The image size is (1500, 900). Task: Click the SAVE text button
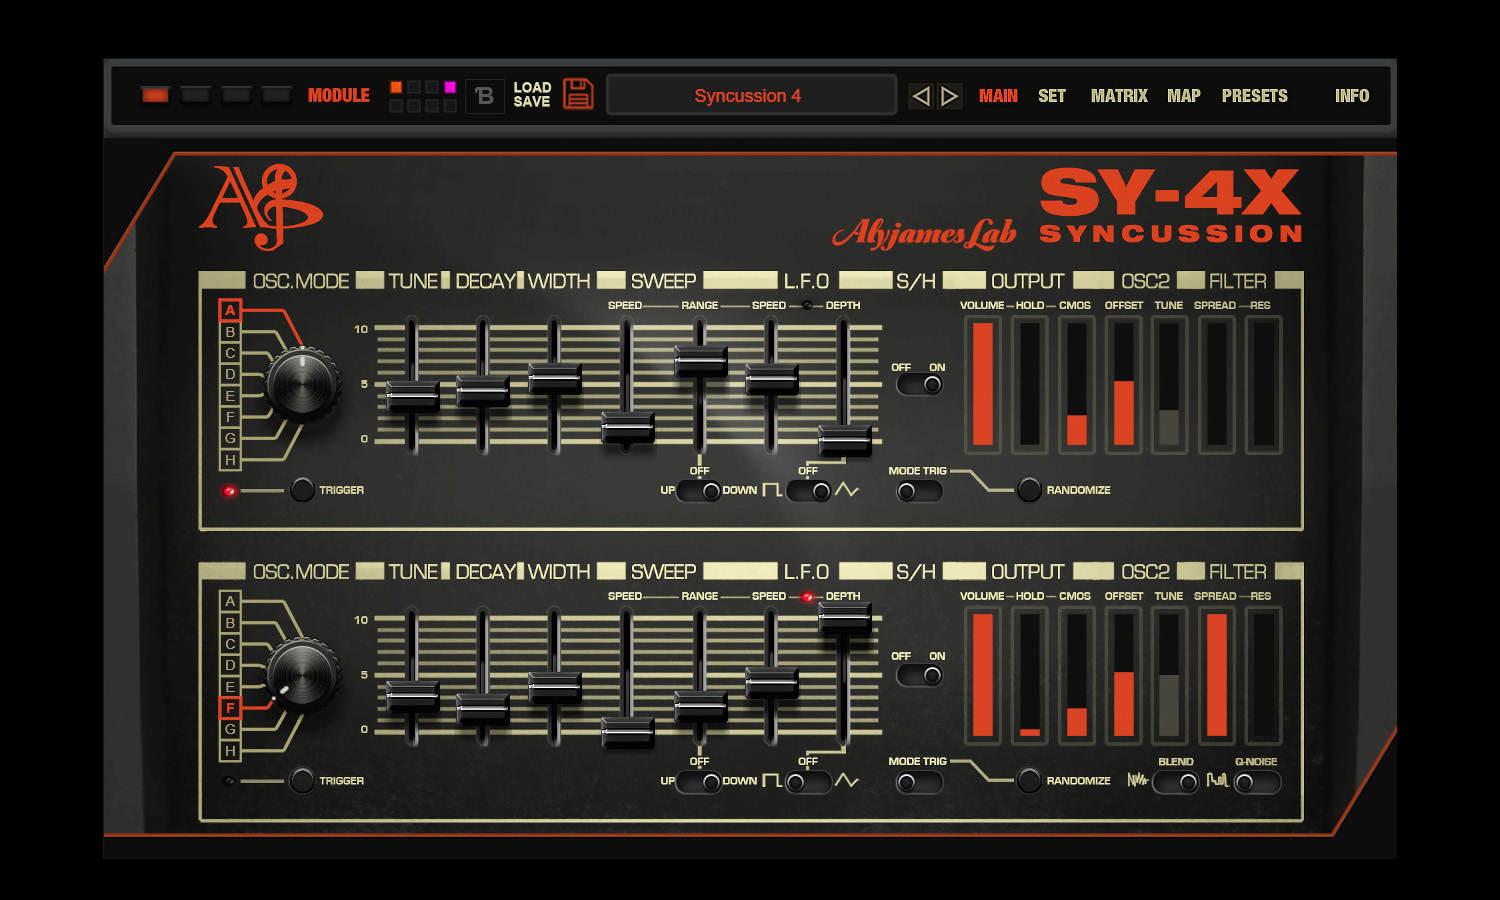(532, 102)
